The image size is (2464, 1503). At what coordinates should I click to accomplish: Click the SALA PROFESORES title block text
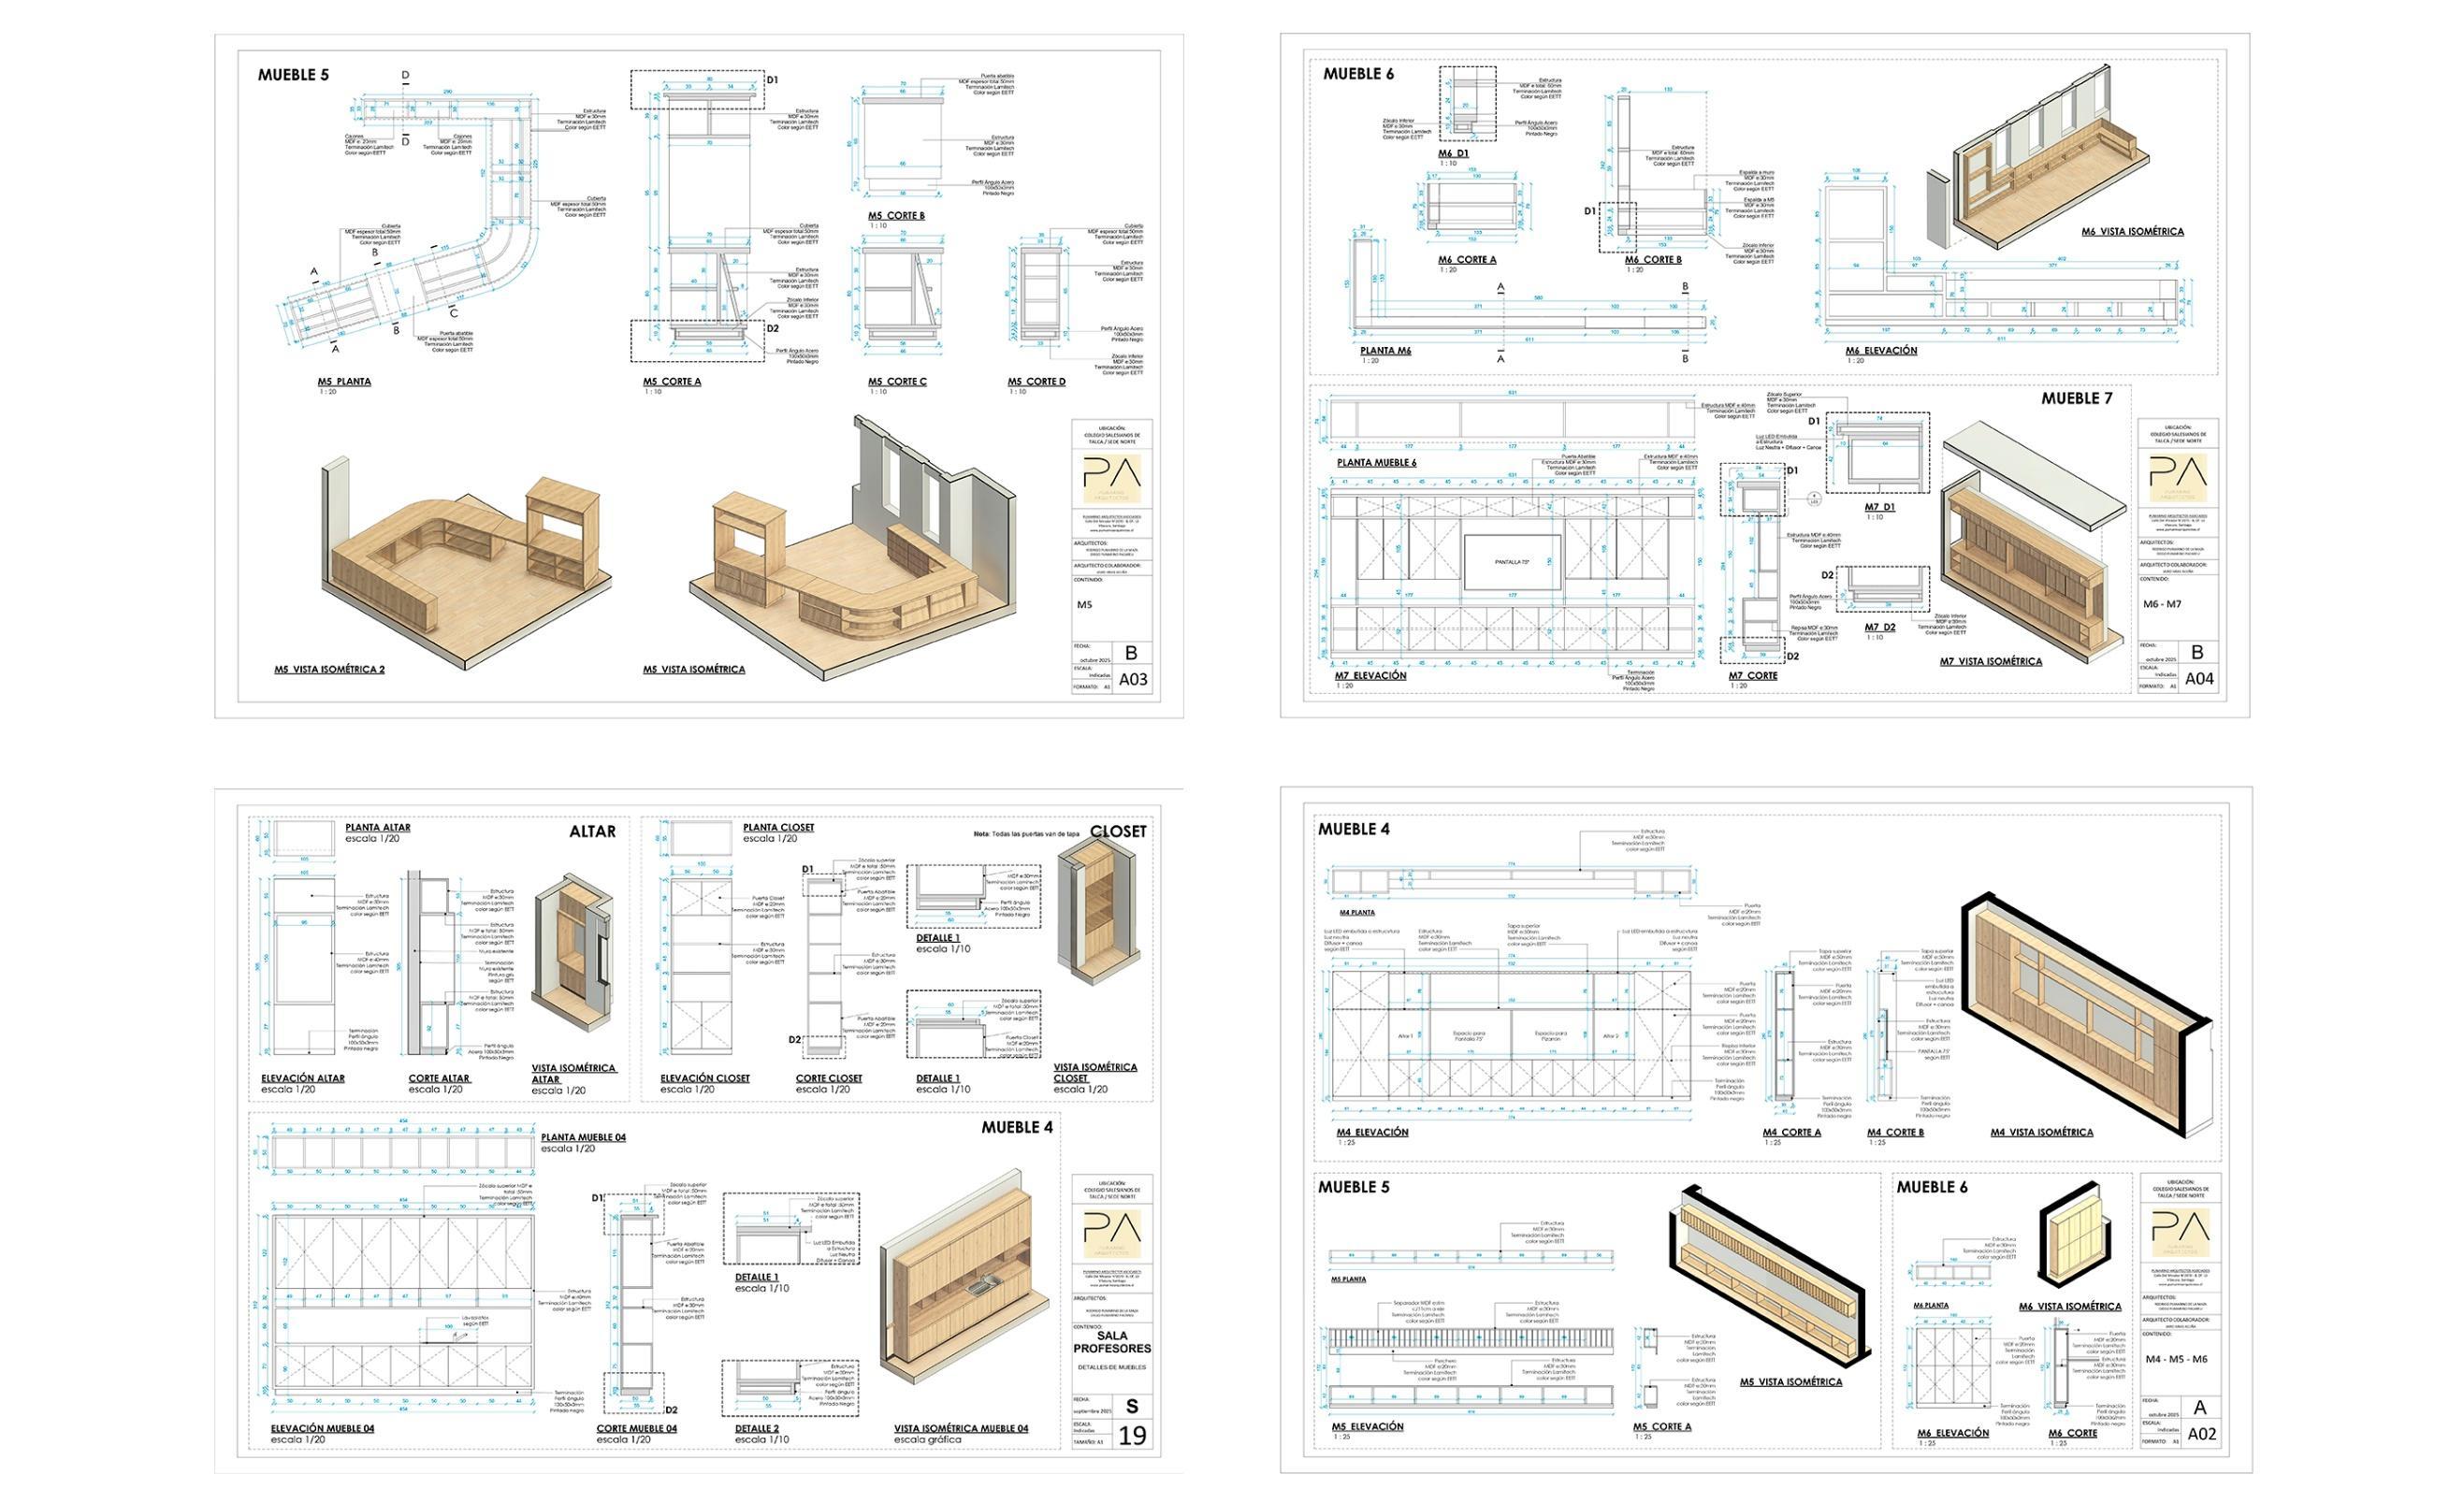[1112, 1342]
